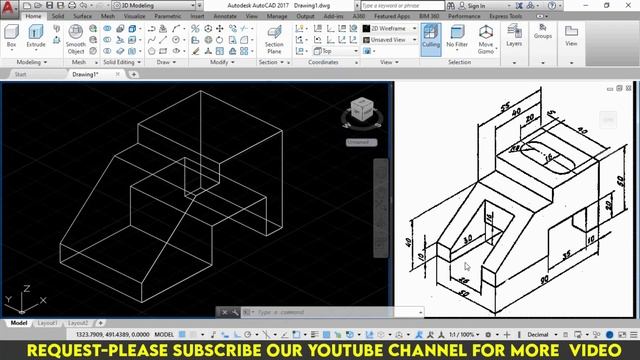Toggle ortho mode in status bar
The image size is (640, 360).
tap(237, 334)
